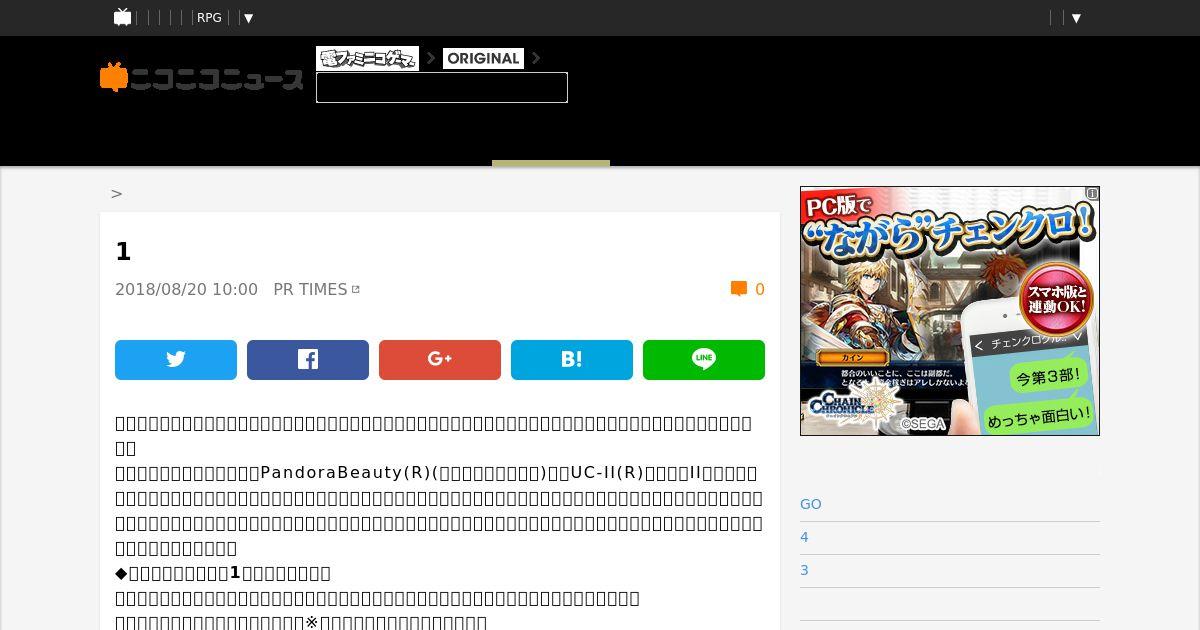1200x630 pixels.
Task: Click the comment count '0'
Action: 760,289
